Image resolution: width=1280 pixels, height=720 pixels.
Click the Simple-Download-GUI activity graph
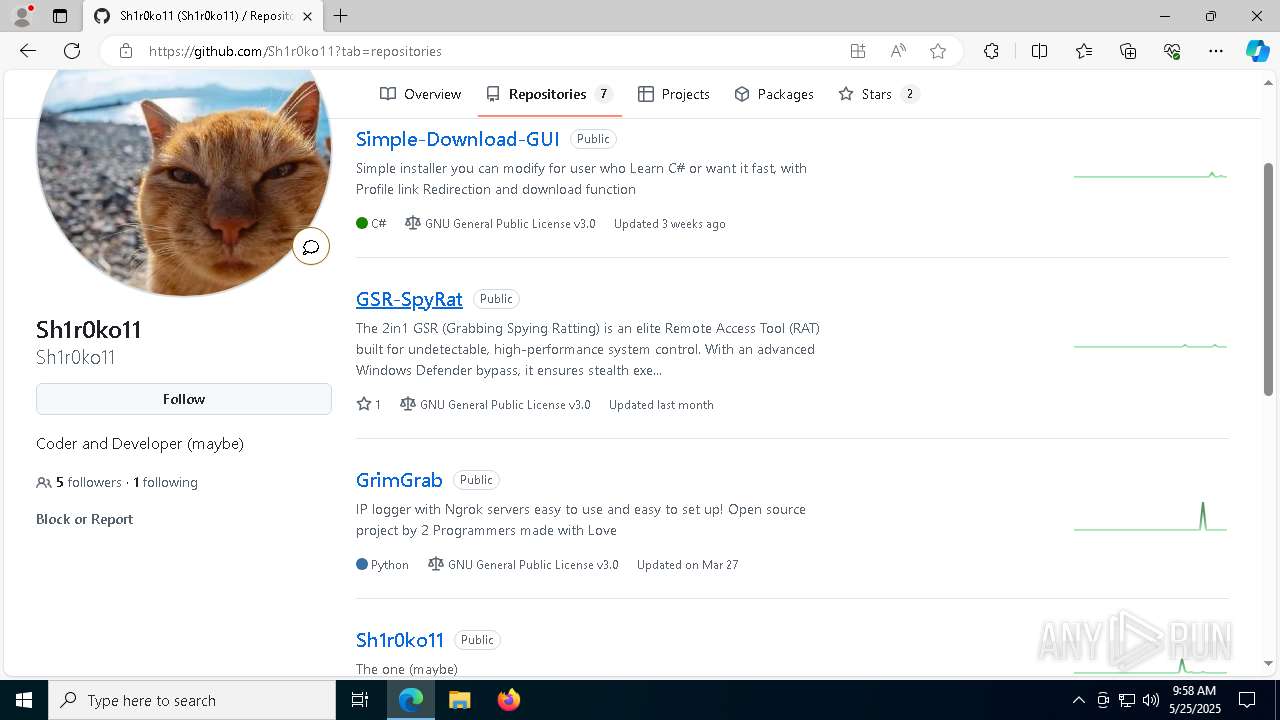(1150, 175)
